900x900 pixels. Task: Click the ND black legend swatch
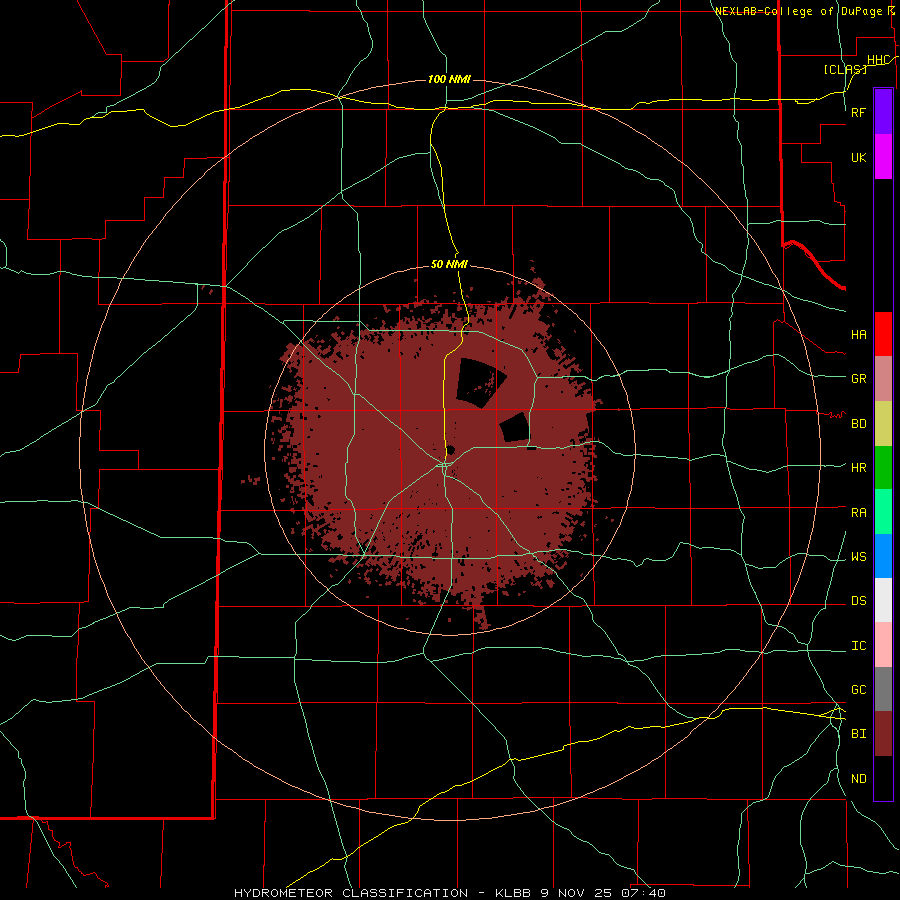tap(883, 778)
